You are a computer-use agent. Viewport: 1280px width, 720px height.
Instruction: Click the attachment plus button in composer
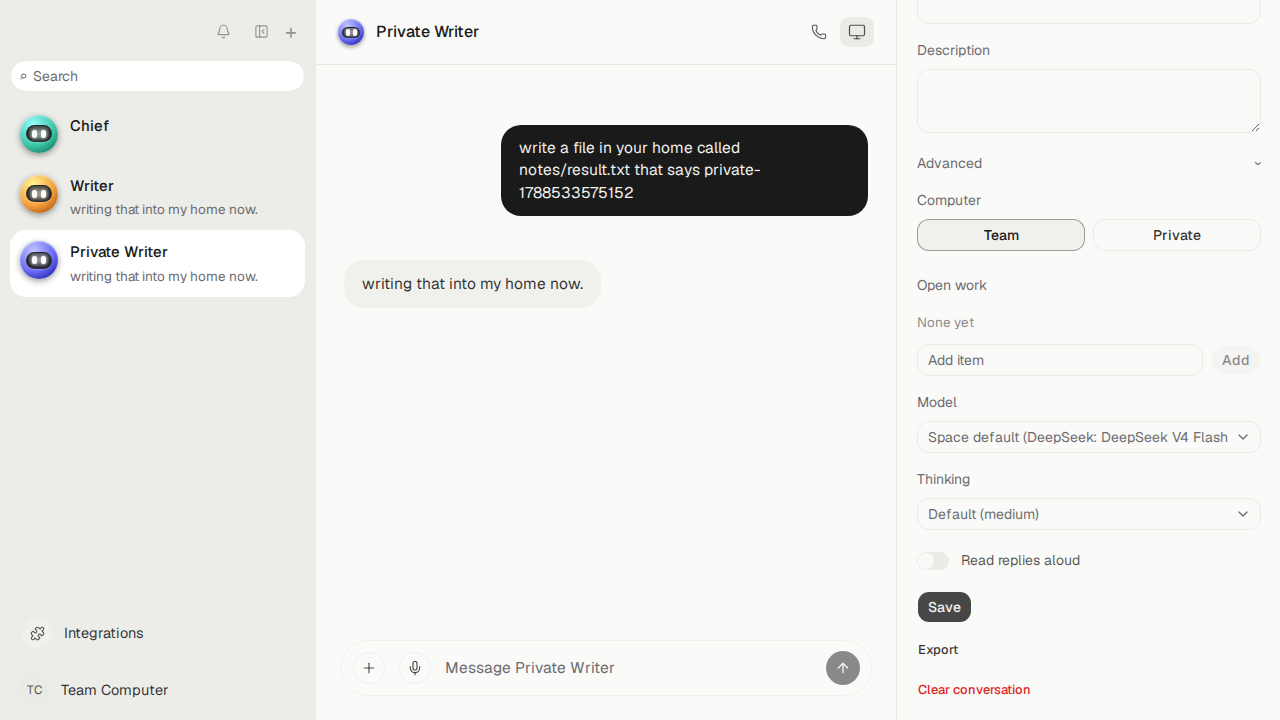coord(369,668)
